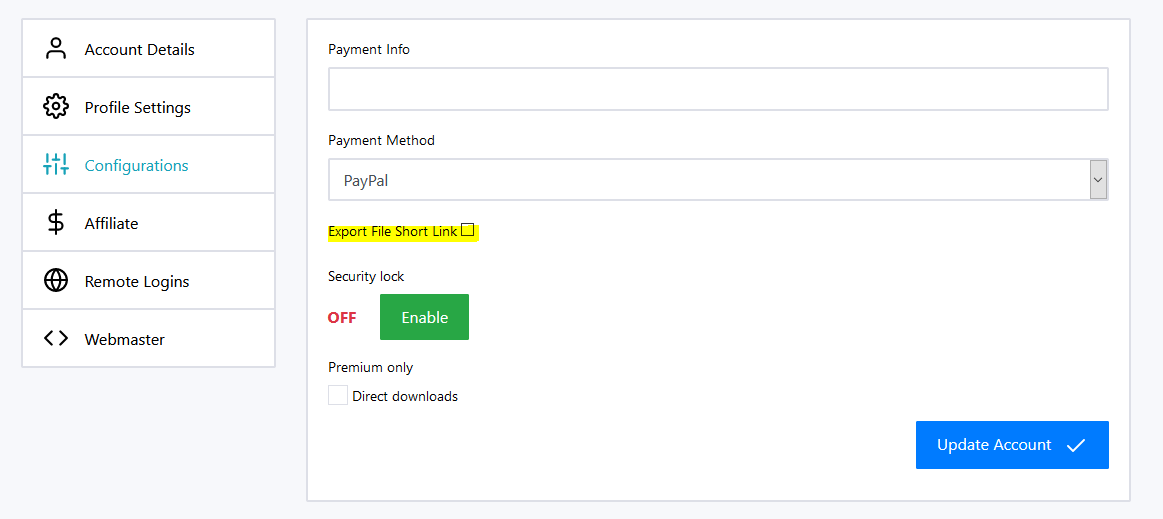Image resolution: width=1163 pixels, height=519 pixels.
Task: Click the checkmark icon on Update Account
Action: point(1076,445)
